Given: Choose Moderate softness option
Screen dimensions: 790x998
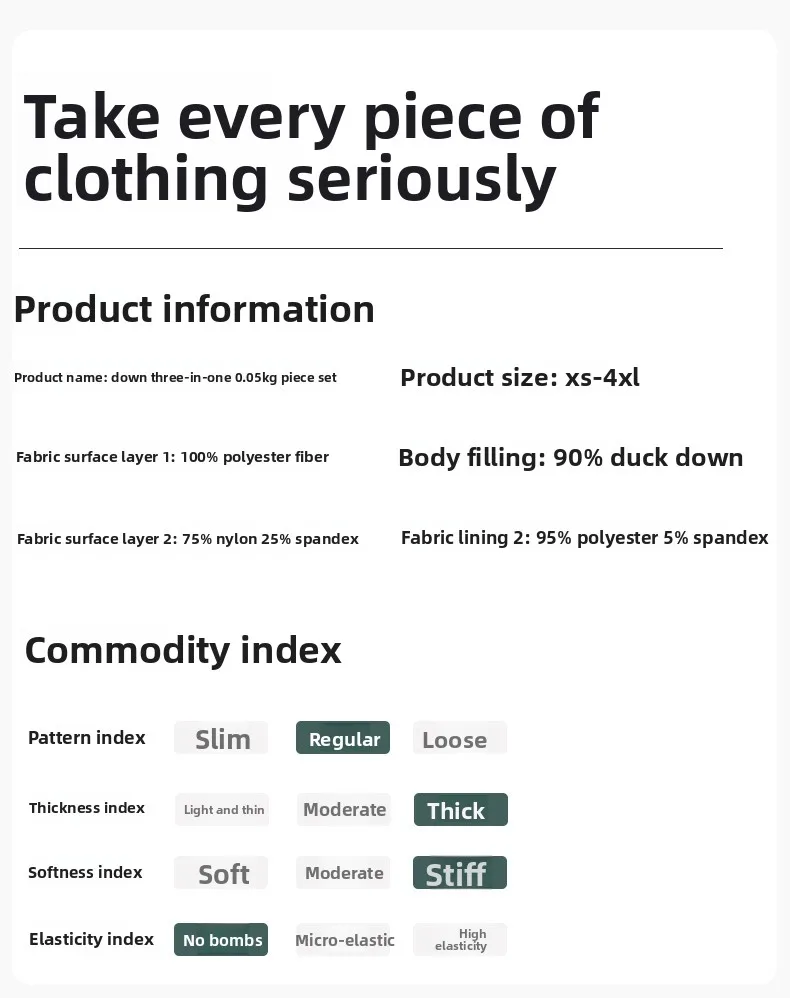Looking at the screenshot, I should (344, 873).
